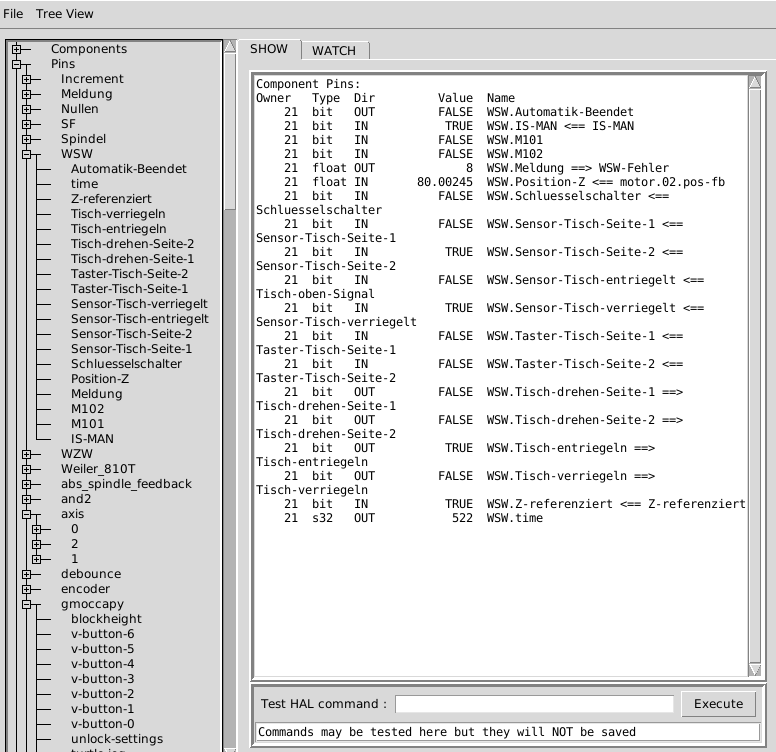Image resolution: width=776 pixels, height=752 pixels.
Task: Expand the Increment node
Action: coord(26,79)
